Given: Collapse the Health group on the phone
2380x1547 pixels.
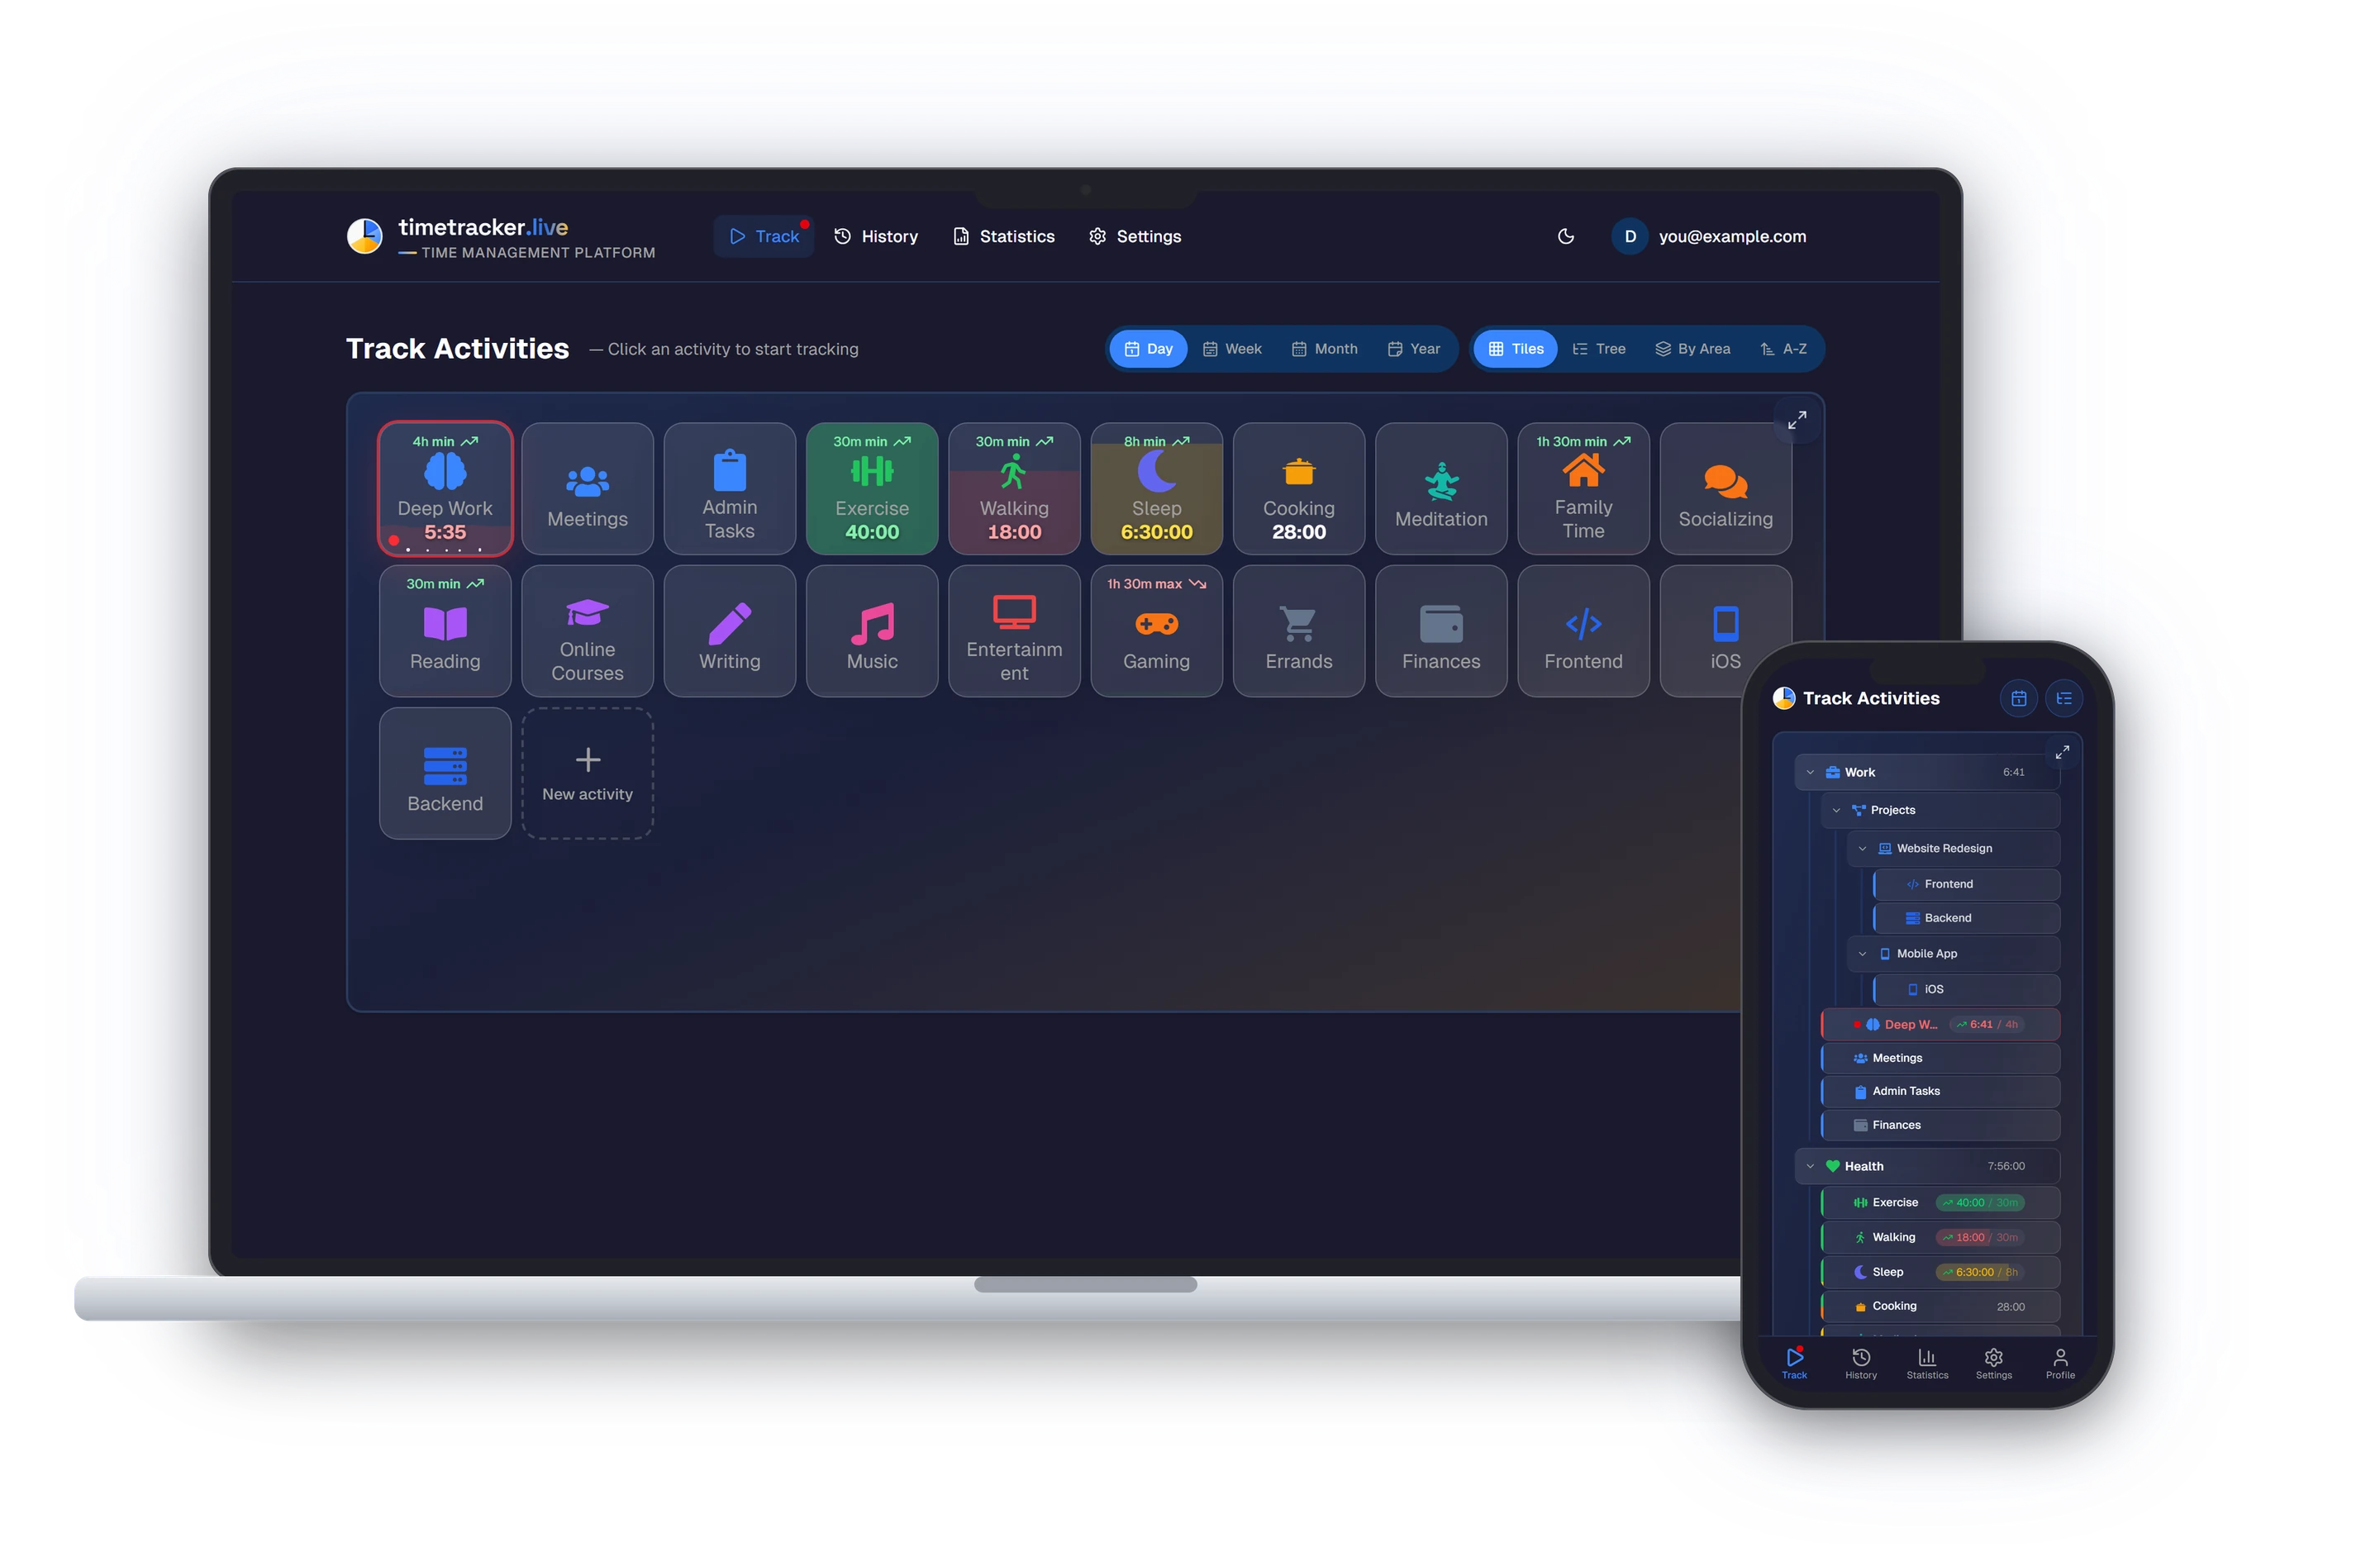Looking at the screenshot, I should pos(1809,1166).
